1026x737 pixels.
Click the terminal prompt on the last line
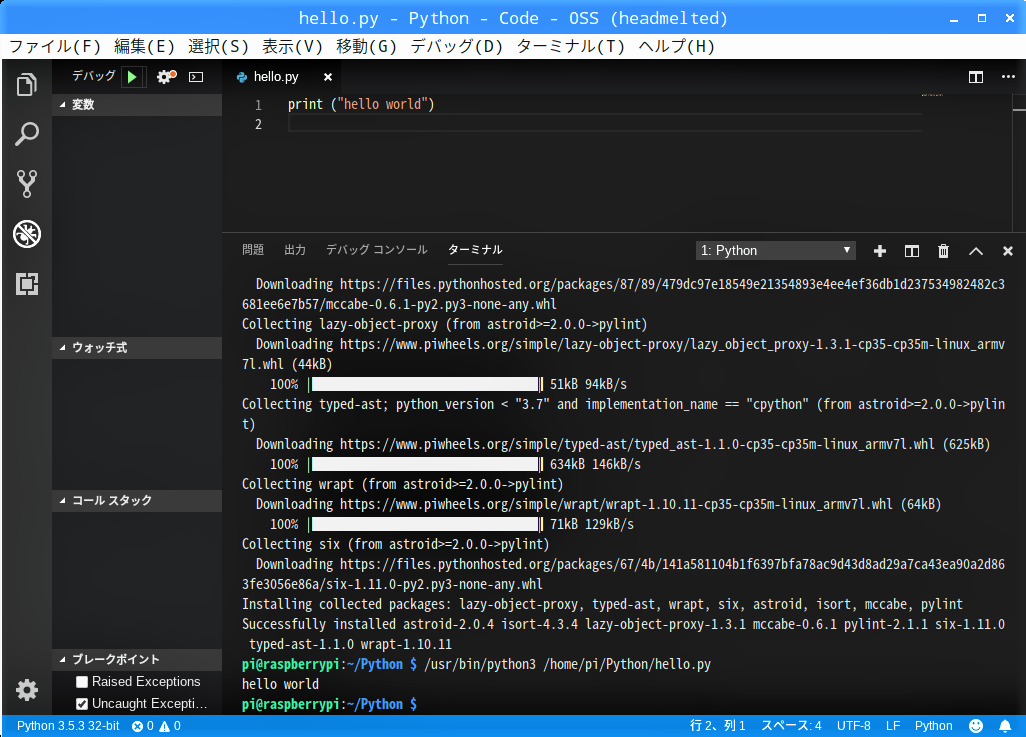[329, 704]
